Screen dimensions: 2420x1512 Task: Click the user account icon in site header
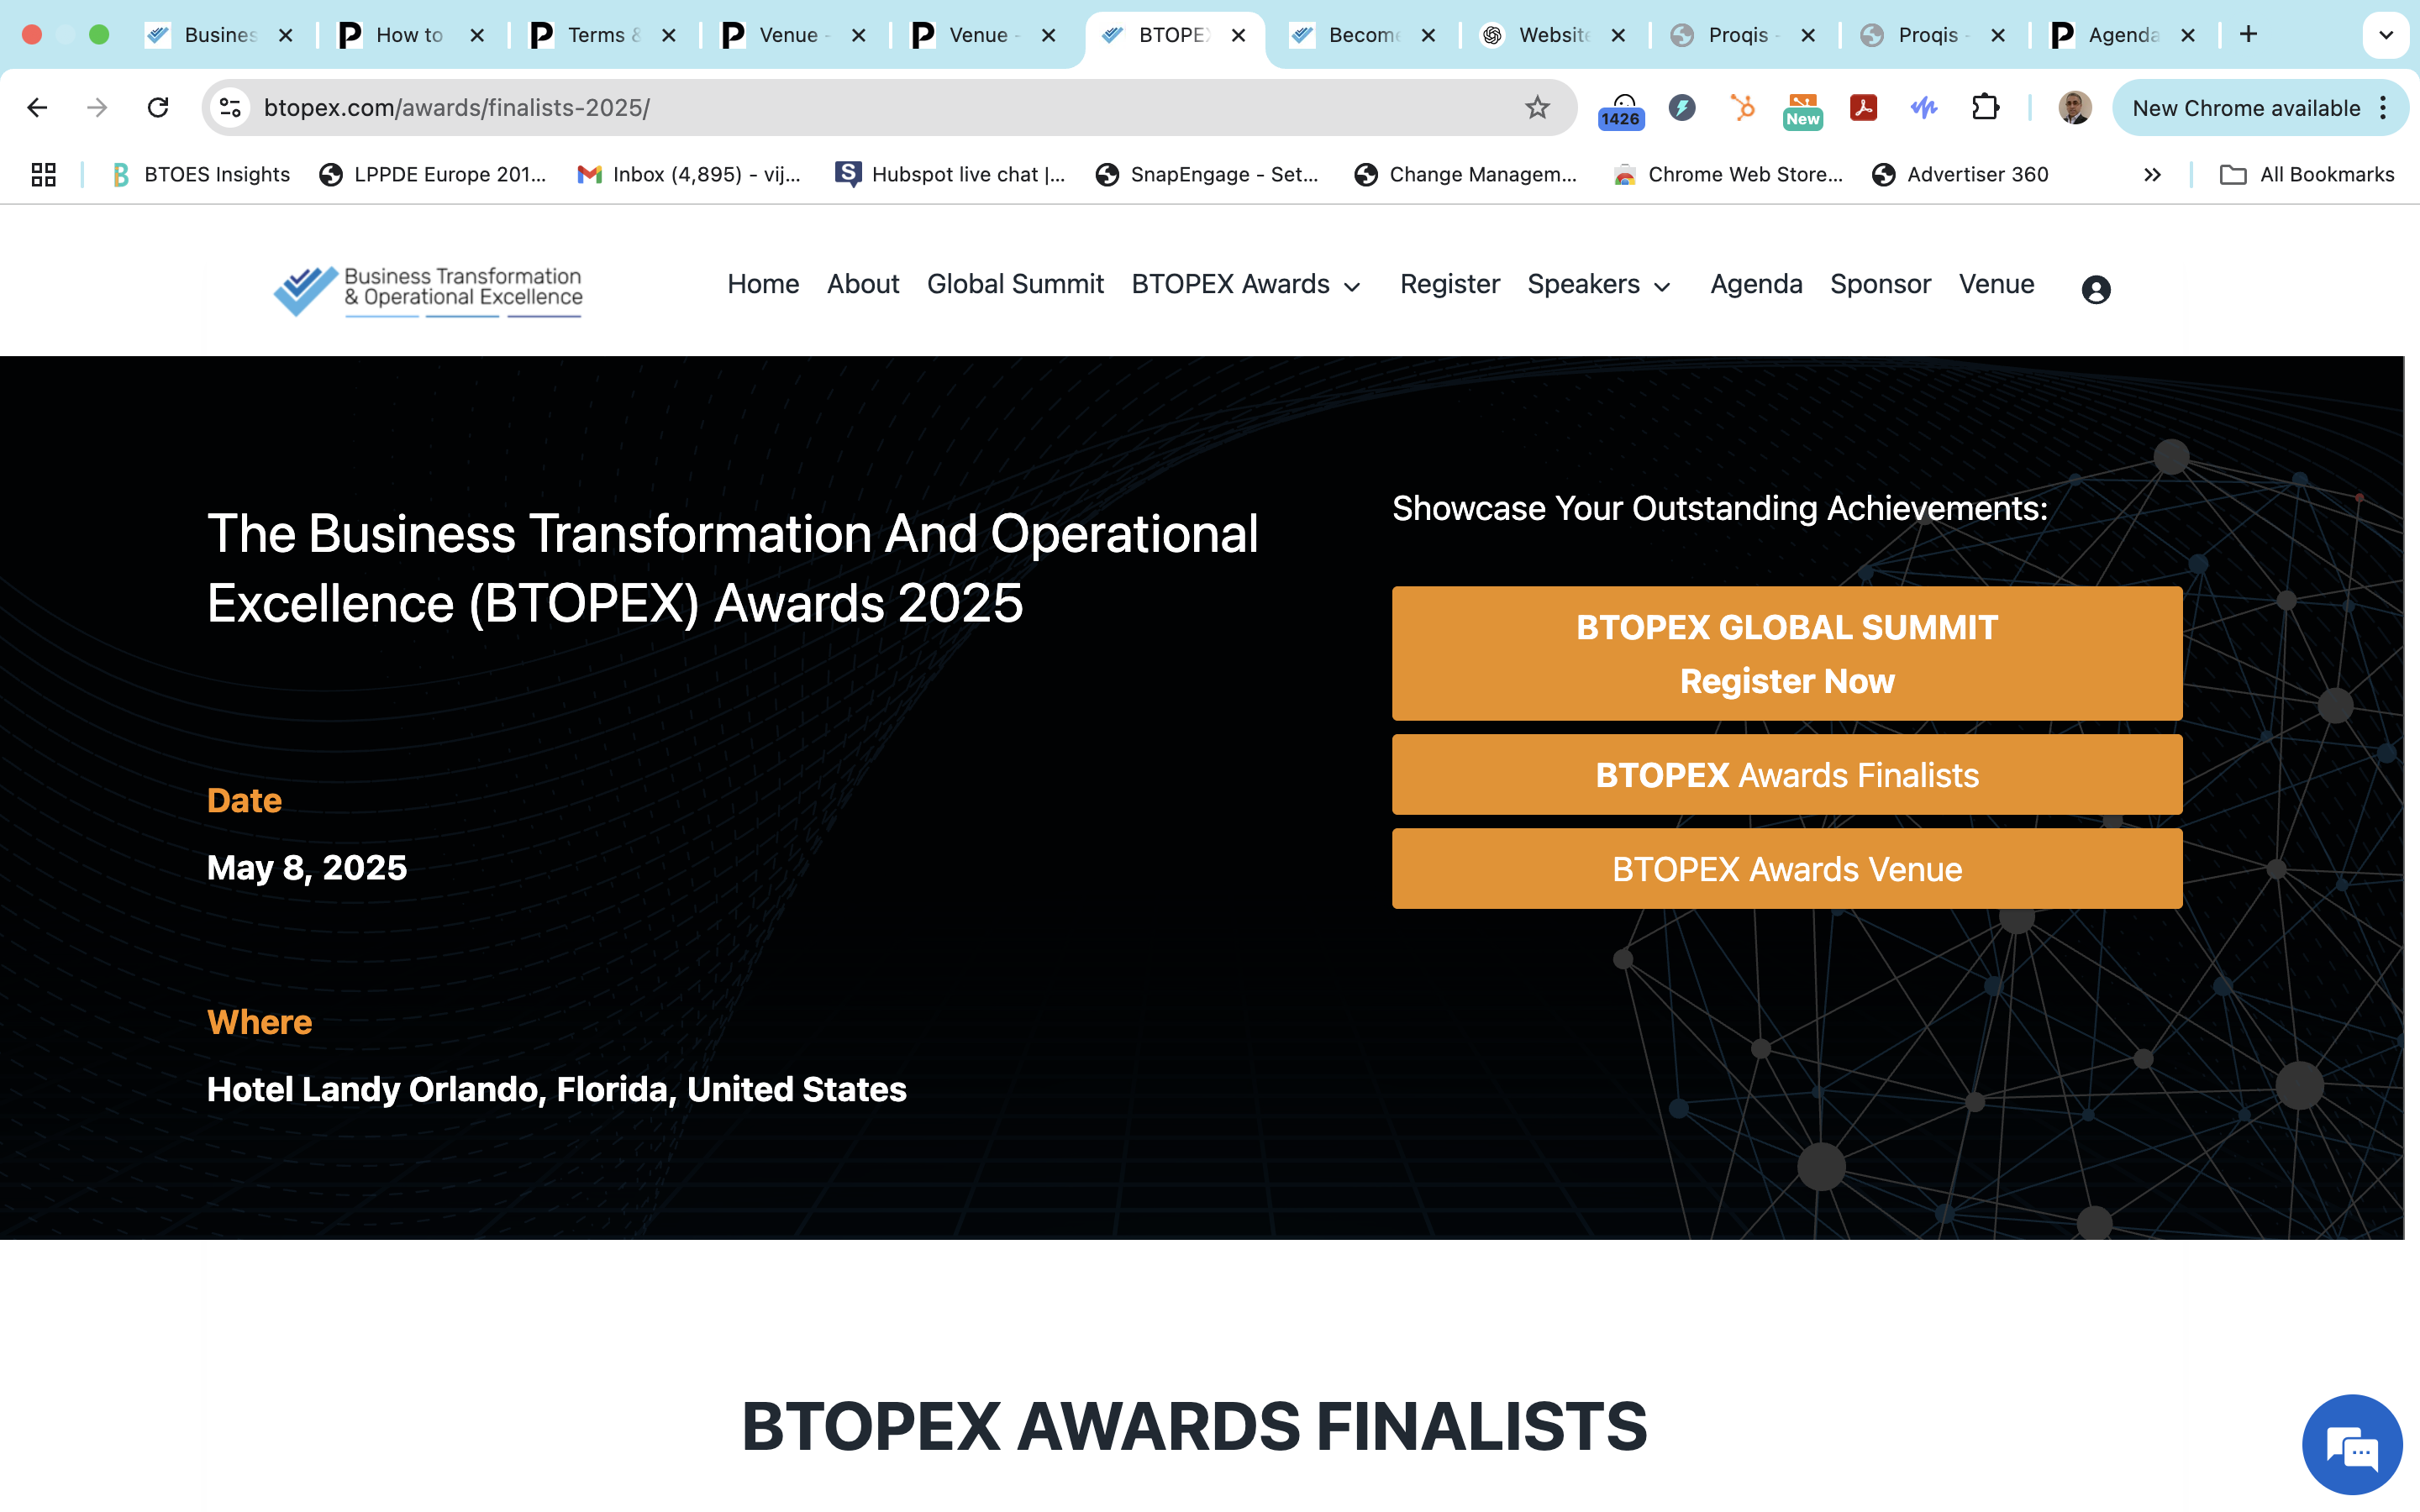2095,289
